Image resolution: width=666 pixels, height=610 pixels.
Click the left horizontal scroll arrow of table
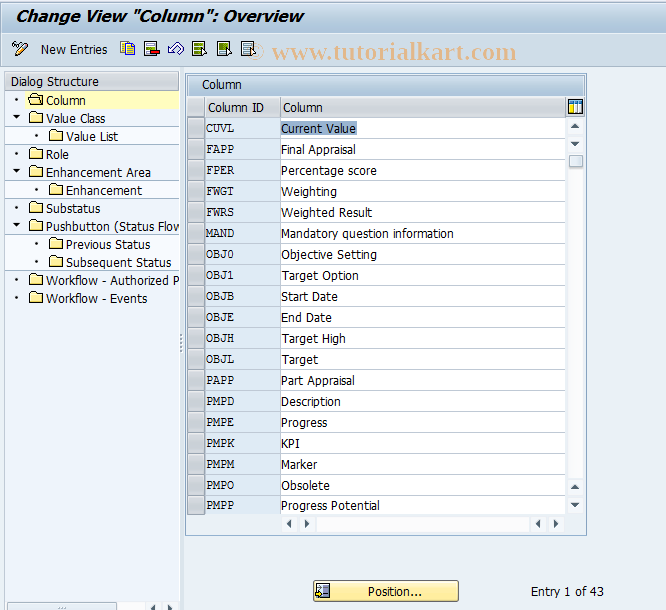tap(289, 524)
